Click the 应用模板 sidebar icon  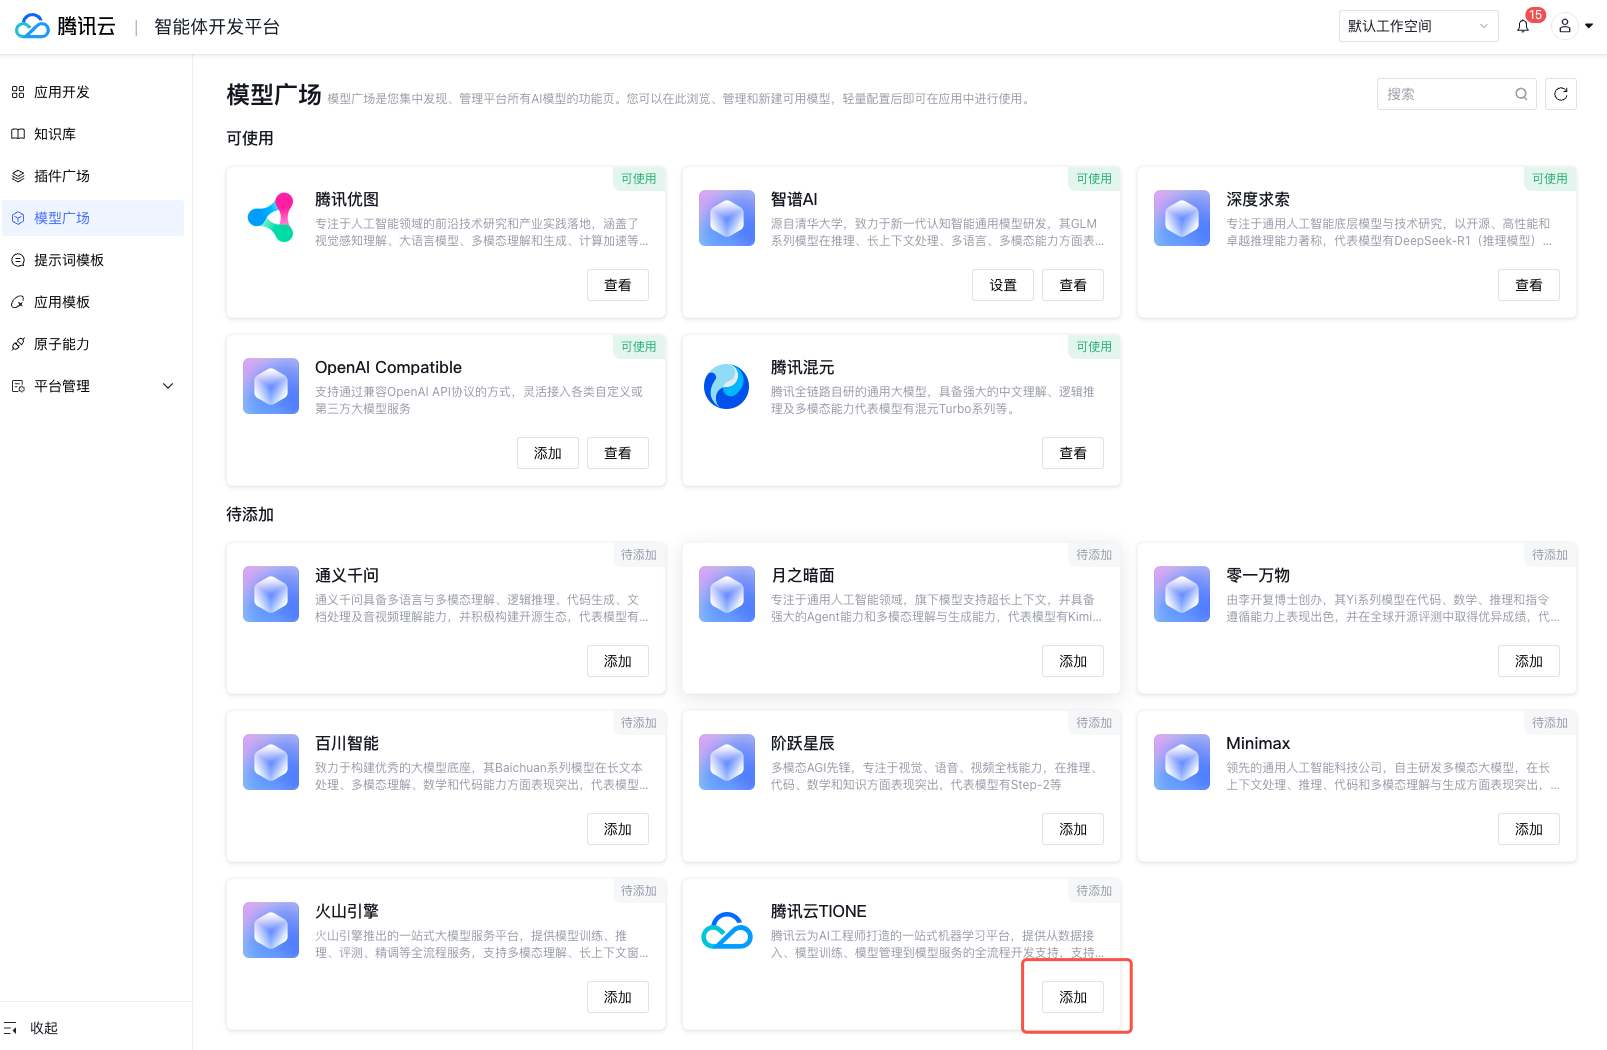coord(18,302)
